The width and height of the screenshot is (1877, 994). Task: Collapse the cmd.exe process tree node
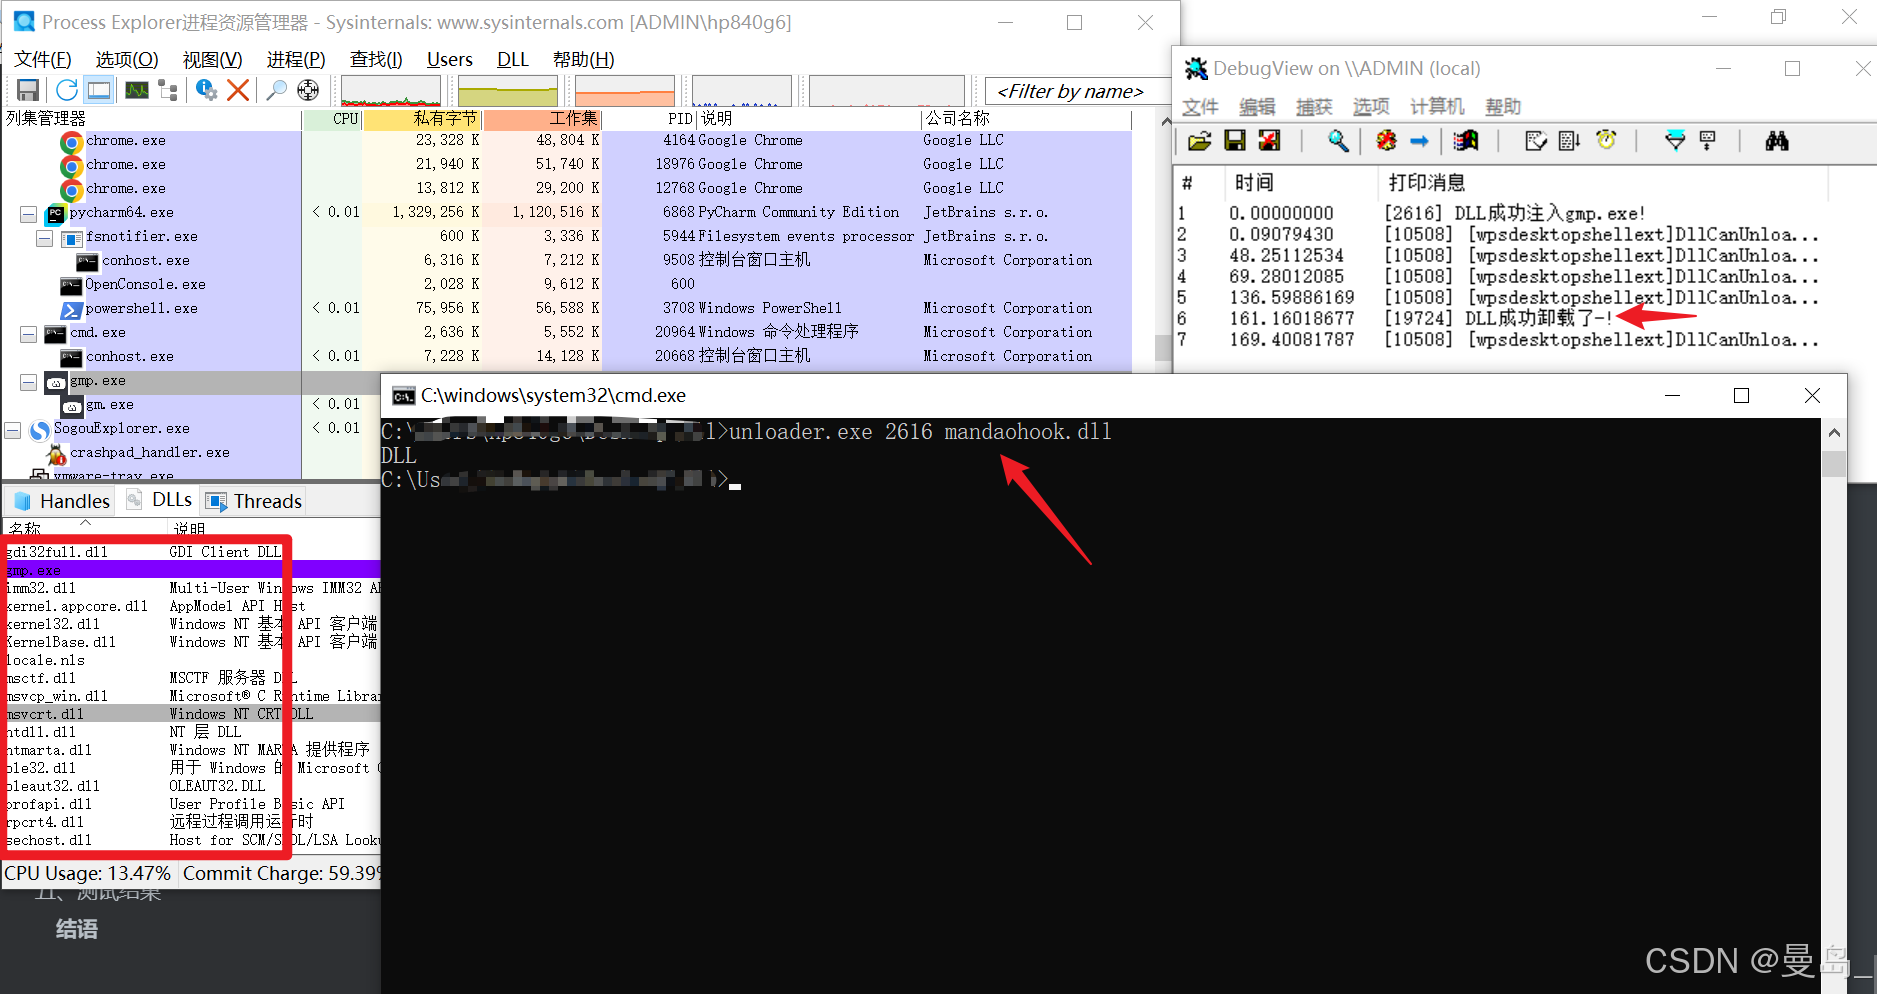coord(28,334)
